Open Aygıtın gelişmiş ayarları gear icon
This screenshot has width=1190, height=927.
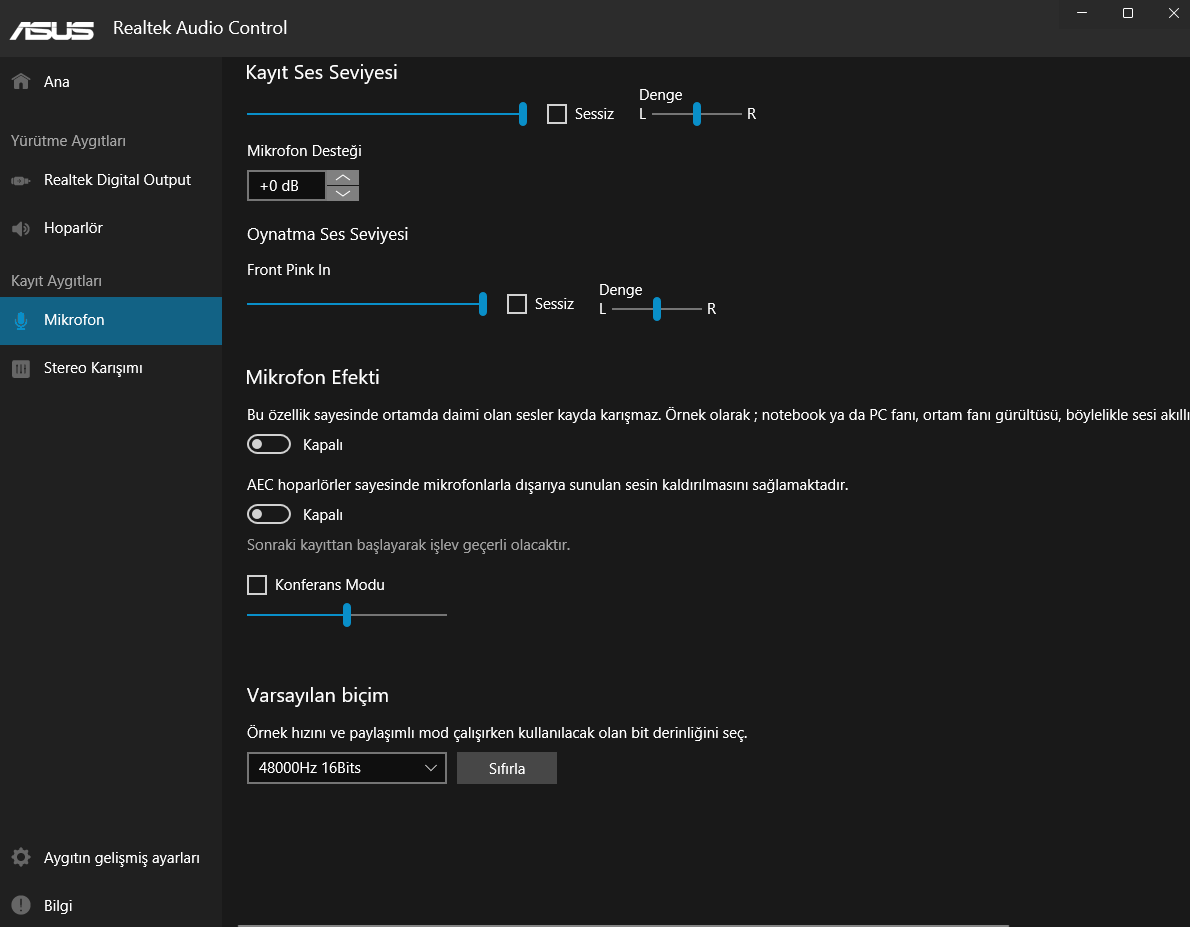(20, 858)
